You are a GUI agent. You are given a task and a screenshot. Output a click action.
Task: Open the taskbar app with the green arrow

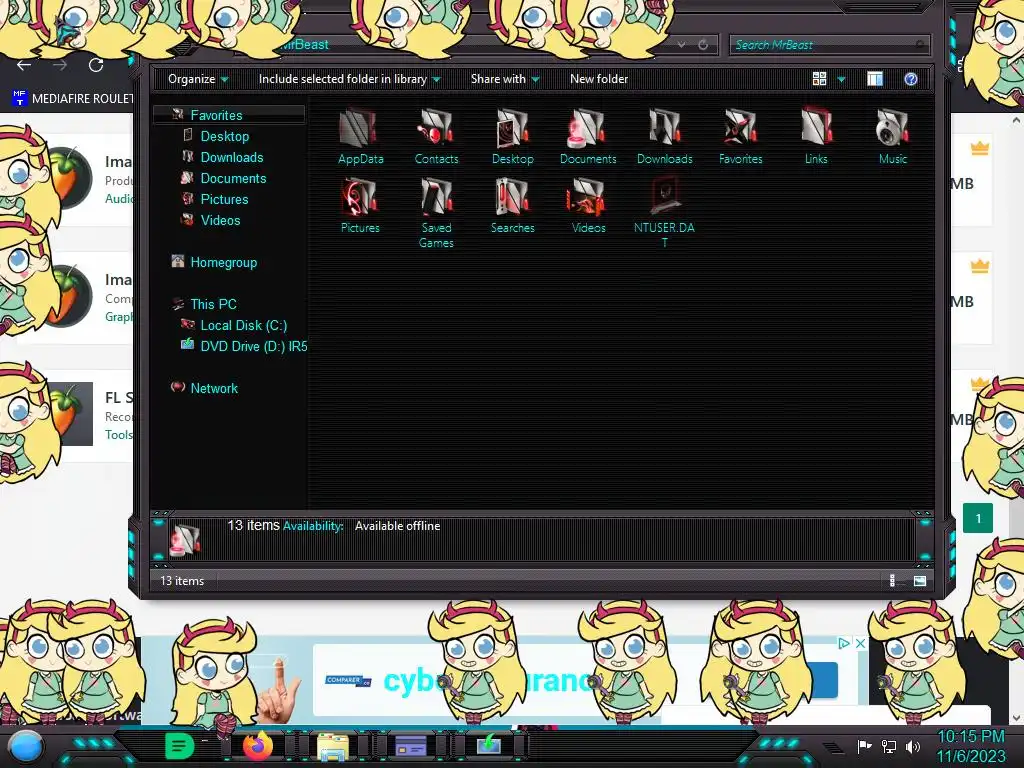[x=488, y=745]
